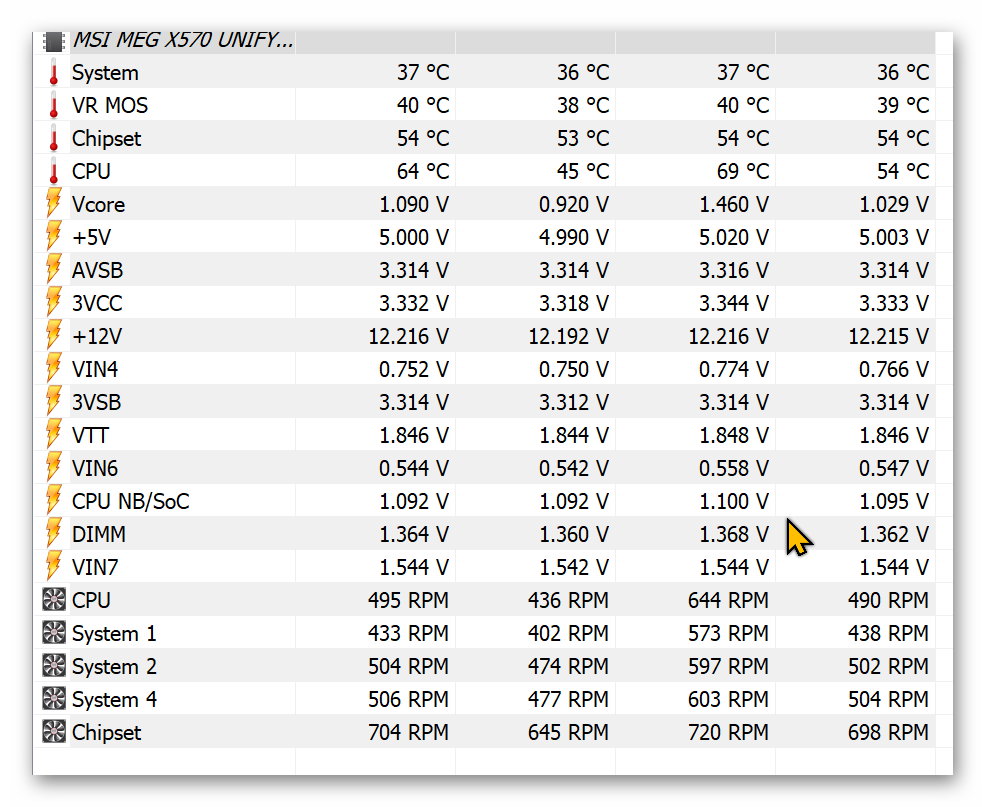Select the +12V sensor label
This screenshot has width=985, height=807.
97,336
